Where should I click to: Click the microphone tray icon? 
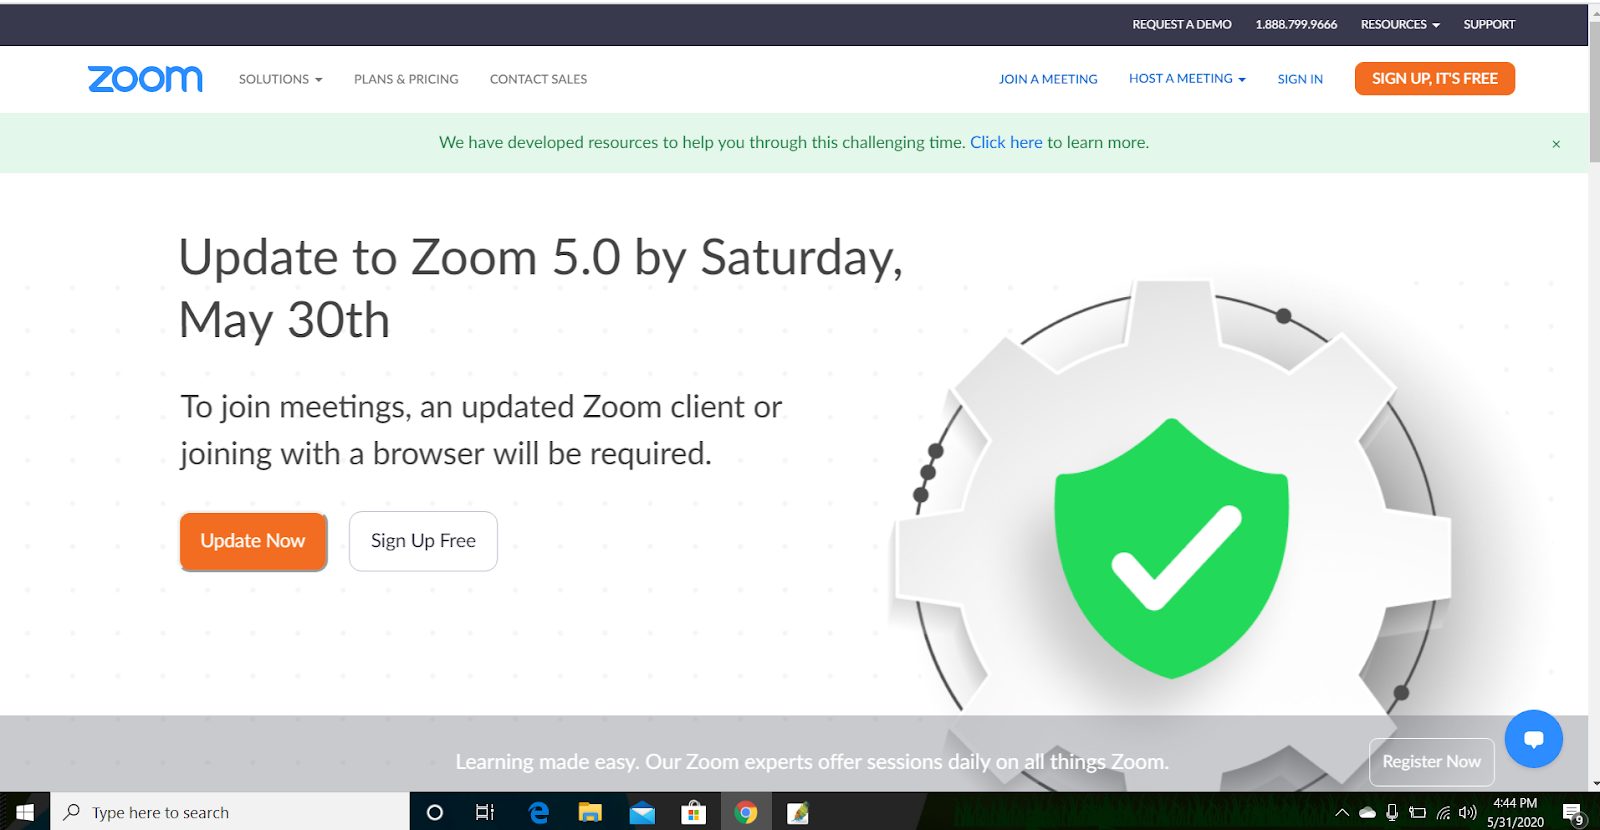1392,812
